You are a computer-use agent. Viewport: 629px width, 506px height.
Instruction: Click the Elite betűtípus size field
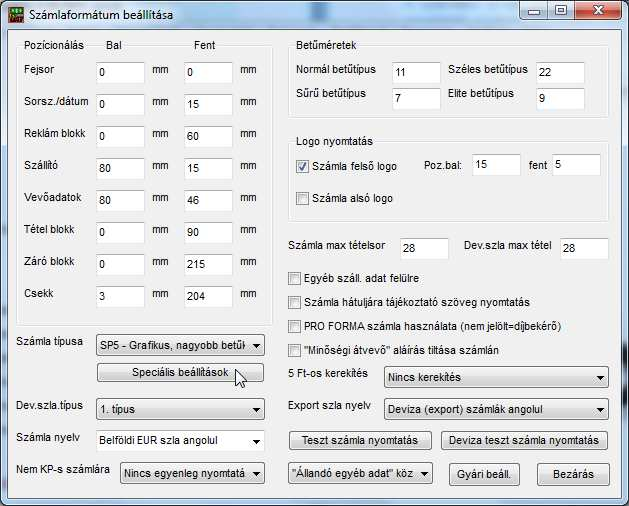[560, 98]
